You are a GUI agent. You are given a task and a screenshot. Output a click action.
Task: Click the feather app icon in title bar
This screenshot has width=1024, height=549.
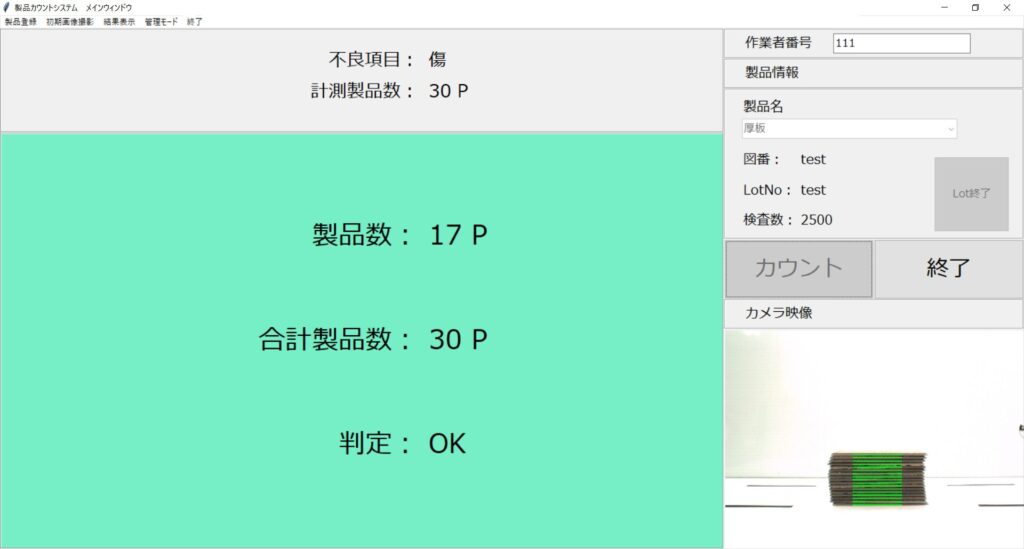click(8, 7)
